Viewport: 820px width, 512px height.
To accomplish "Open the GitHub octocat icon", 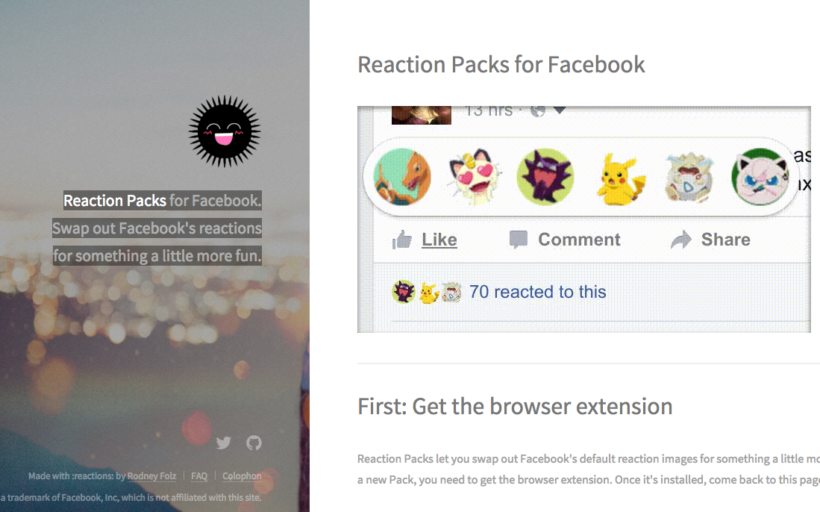I will (254, 443).
